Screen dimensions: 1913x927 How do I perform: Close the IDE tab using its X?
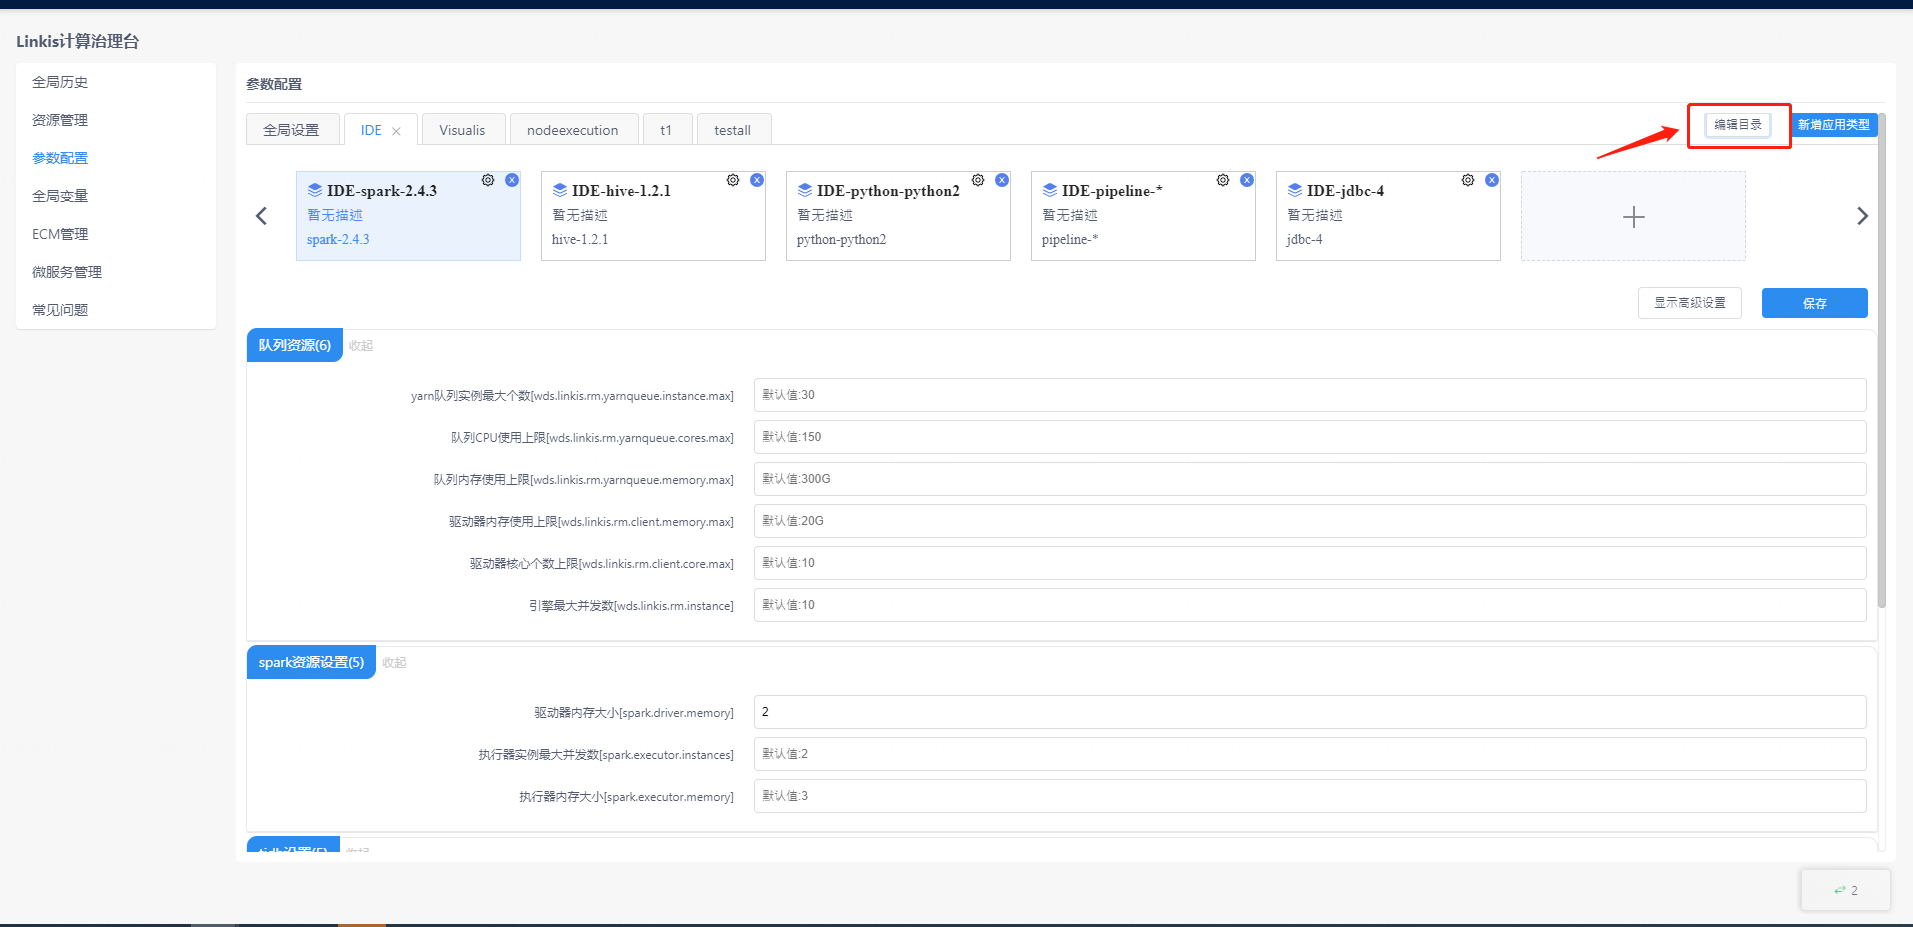(x=397, y=131)
